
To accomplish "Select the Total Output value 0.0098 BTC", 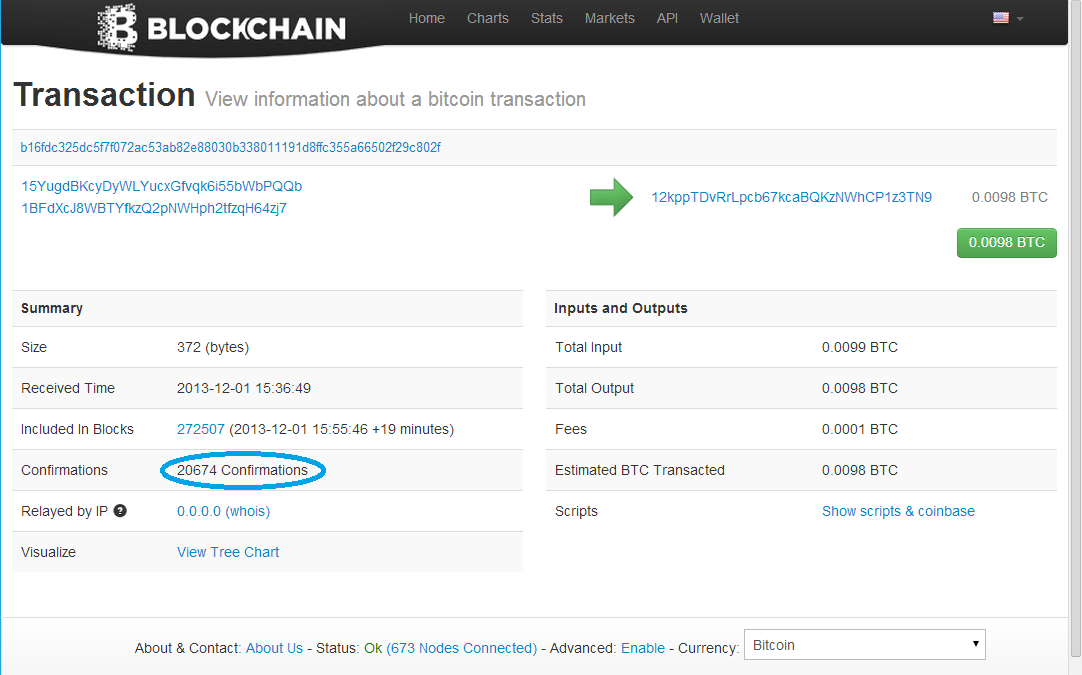I will (x=860, y=389).
